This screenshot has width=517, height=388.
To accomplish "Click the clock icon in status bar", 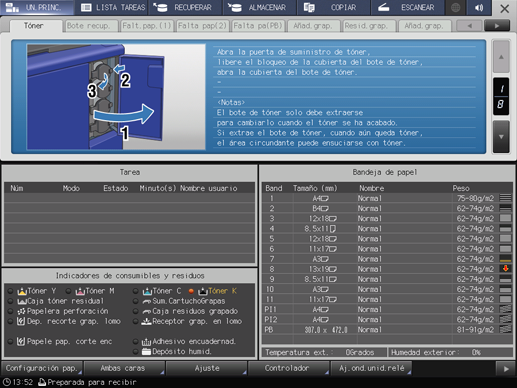I will point(6,382).
